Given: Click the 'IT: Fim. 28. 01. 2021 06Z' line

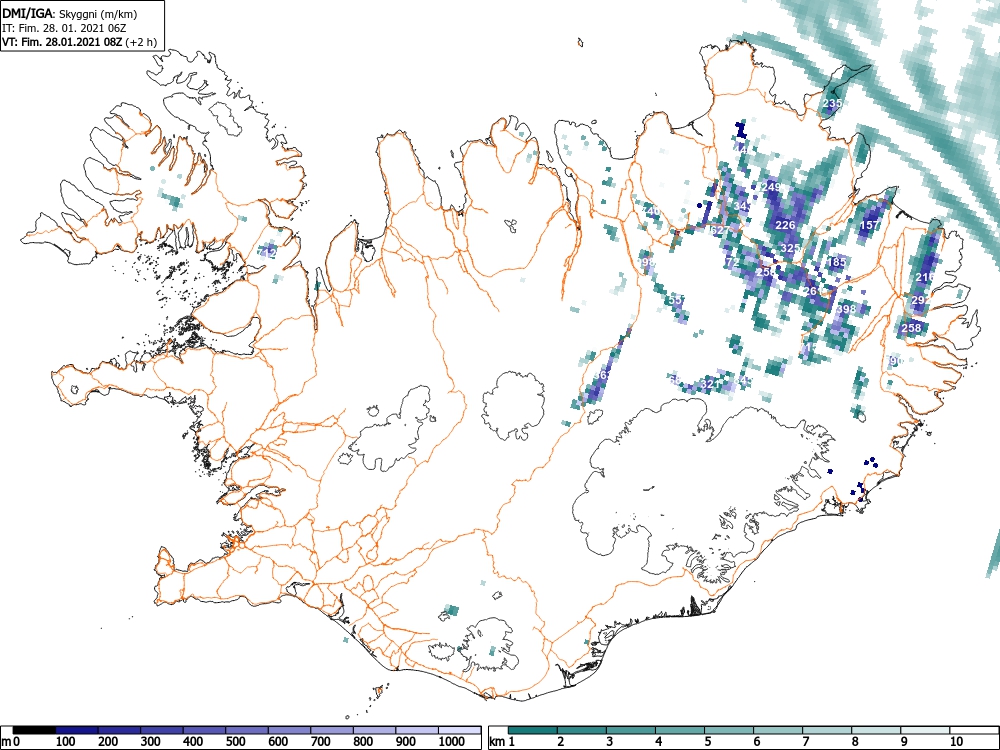Looking at the screenshot, I should tap(64, 29).
